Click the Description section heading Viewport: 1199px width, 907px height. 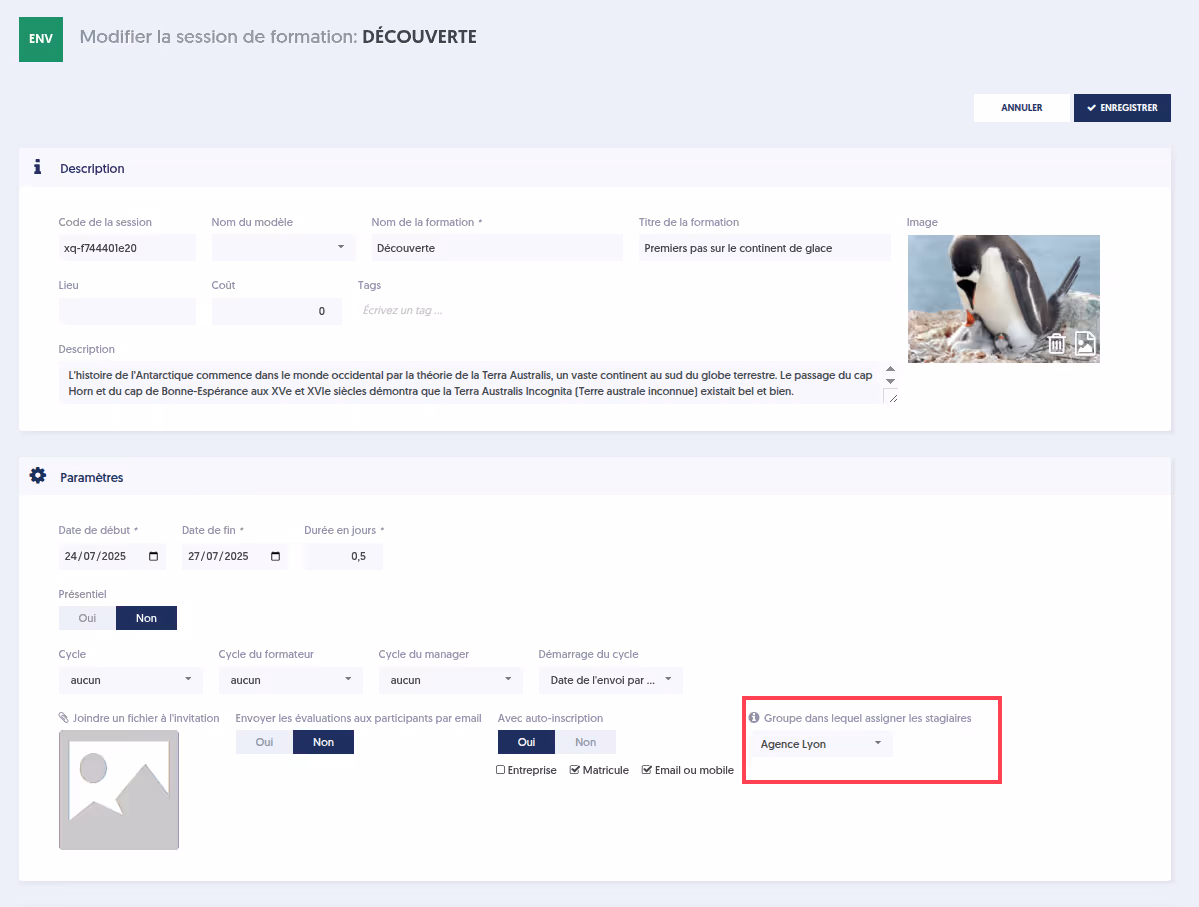click(92, 168)
